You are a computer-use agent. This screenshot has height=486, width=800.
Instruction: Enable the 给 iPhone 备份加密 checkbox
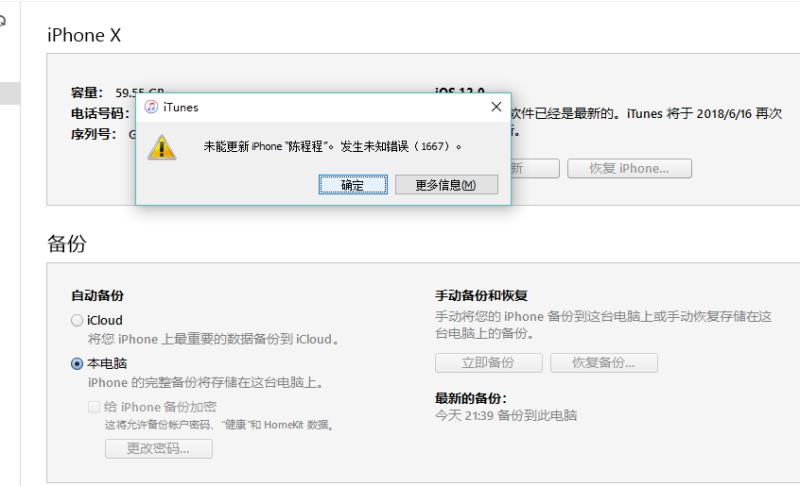click(94, 407)
